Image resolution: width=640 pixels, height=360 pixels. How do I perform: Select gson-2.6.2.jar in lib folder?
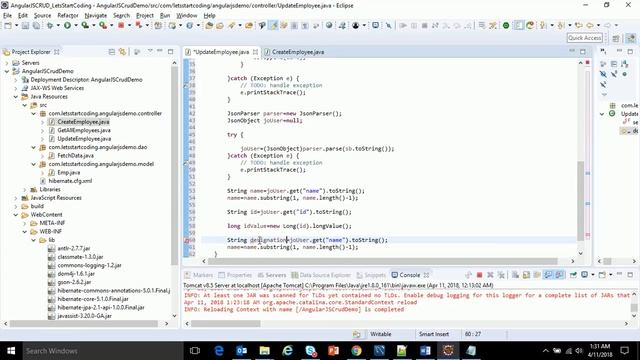point(74,282)
